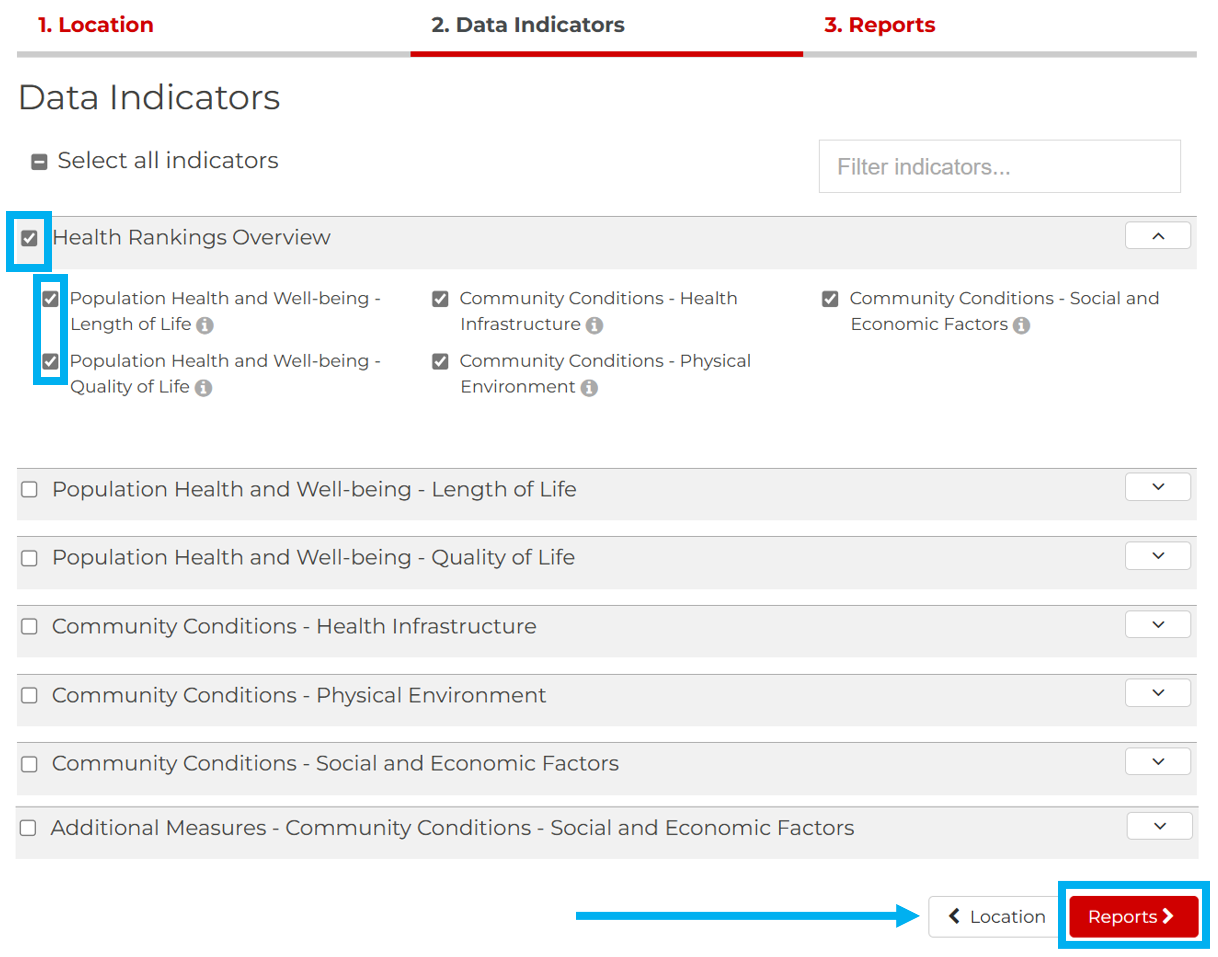Go back with the Location button

(996, 917)
